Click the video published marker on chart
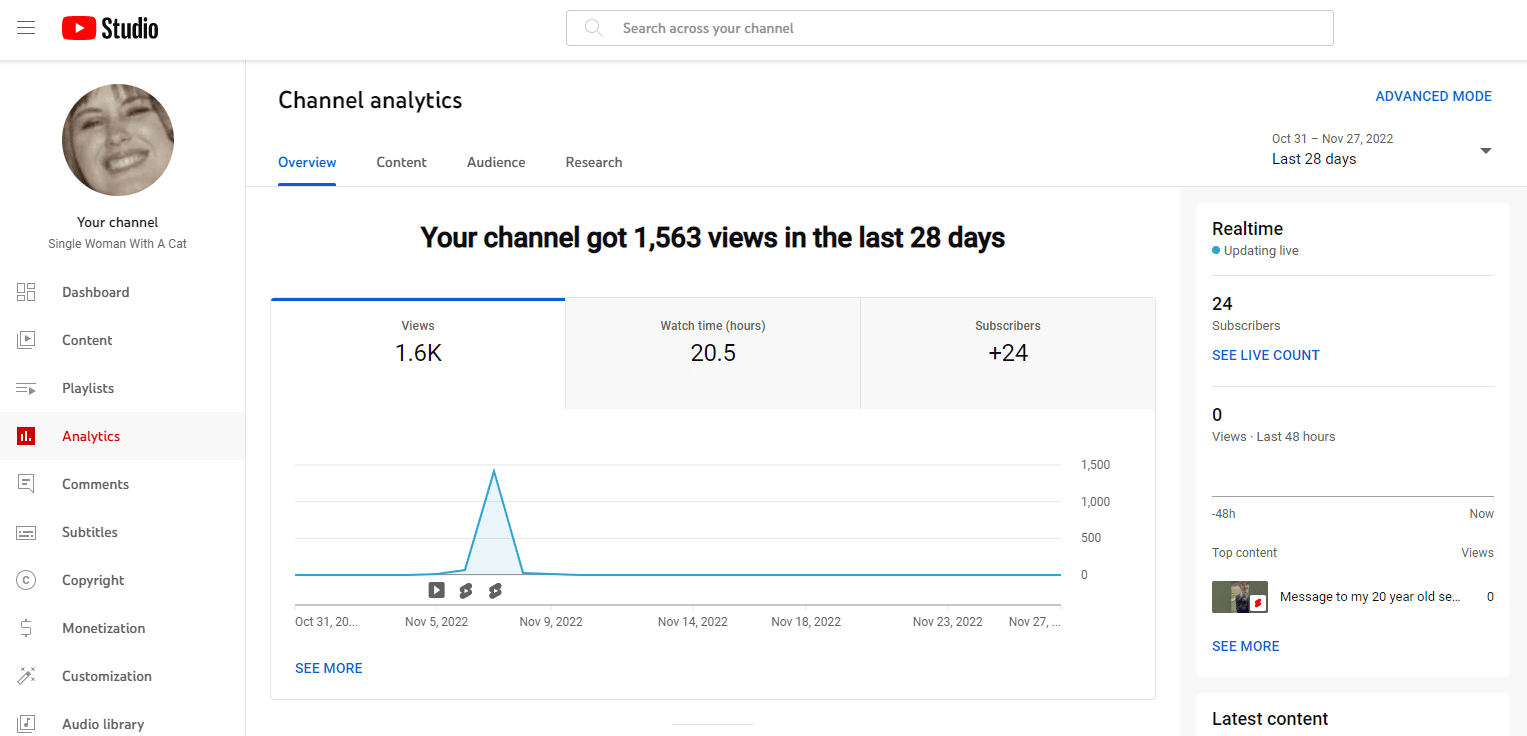 (x=437, y=590)
